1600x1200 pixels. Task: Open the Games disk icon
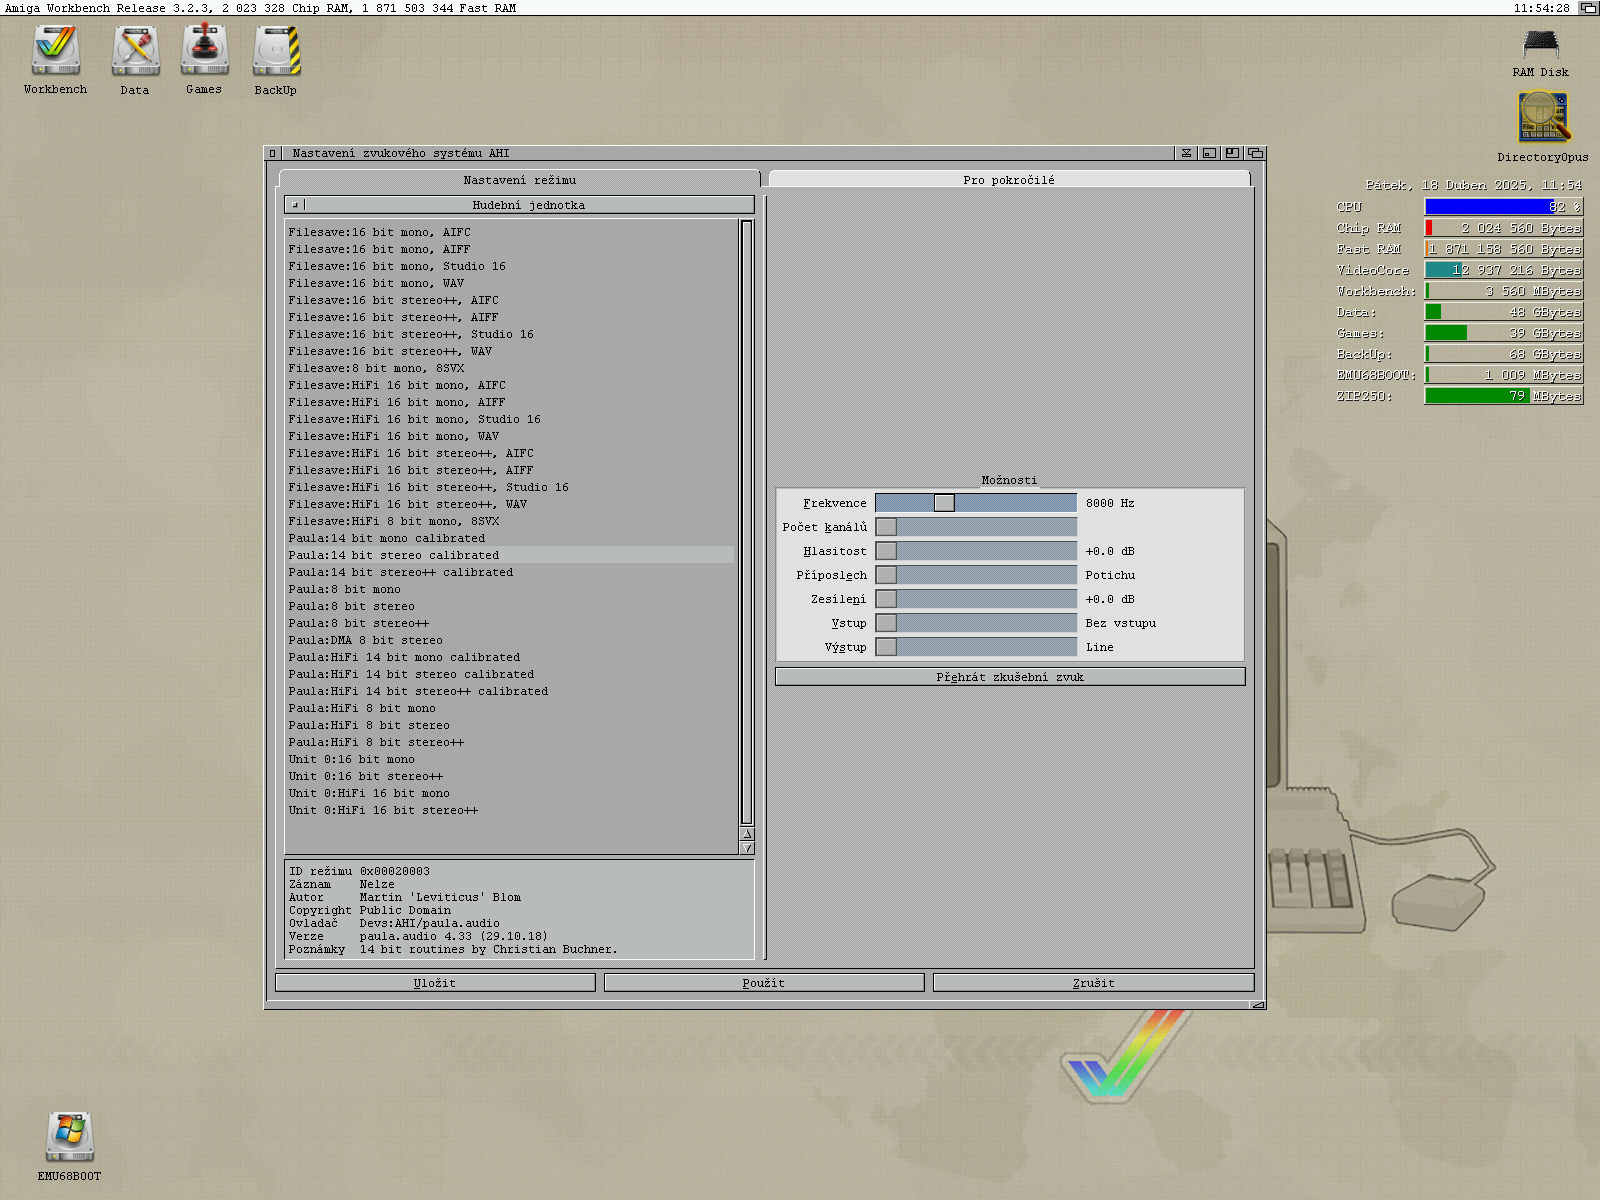point(204,52)
